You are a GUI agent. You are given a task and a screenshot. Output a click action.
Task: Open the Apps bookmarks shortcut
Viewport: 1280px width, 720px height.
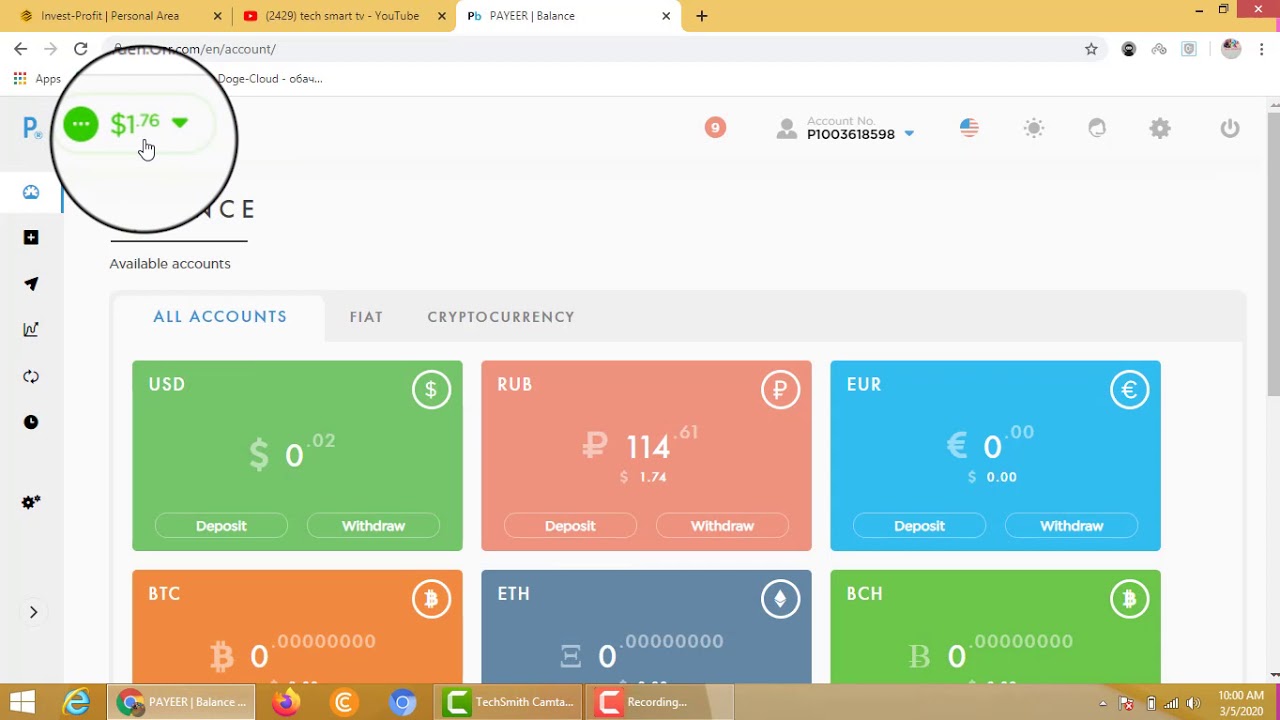(x=37, y=78)
